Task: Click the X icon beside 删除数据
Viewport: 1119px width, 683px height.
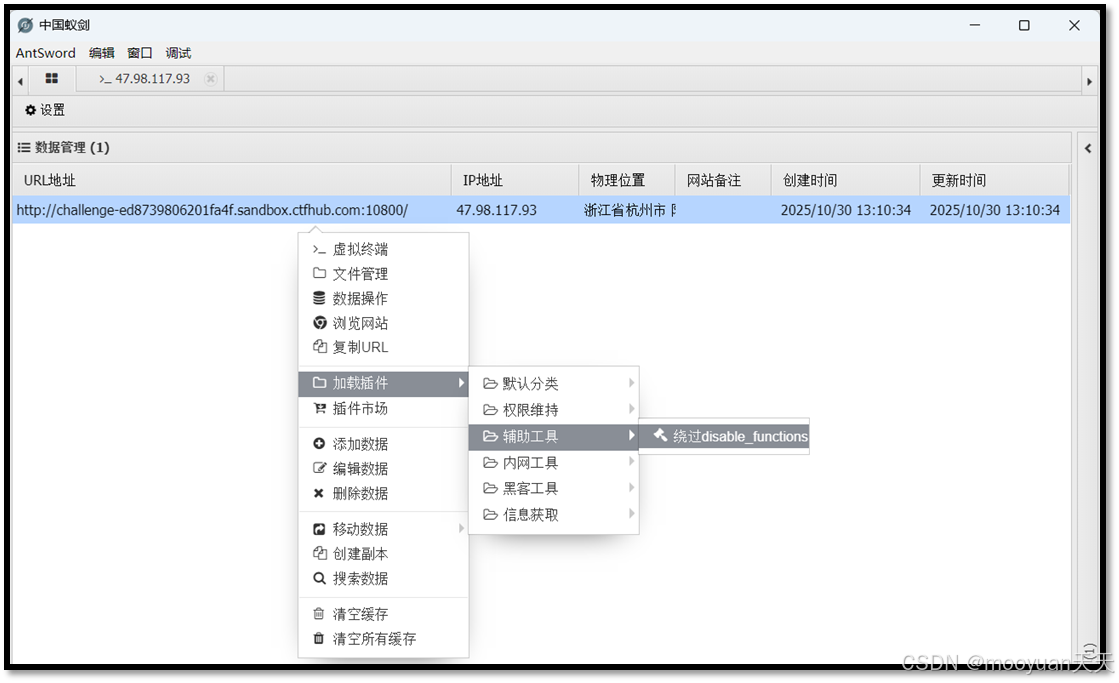Action: click(319, 493)
